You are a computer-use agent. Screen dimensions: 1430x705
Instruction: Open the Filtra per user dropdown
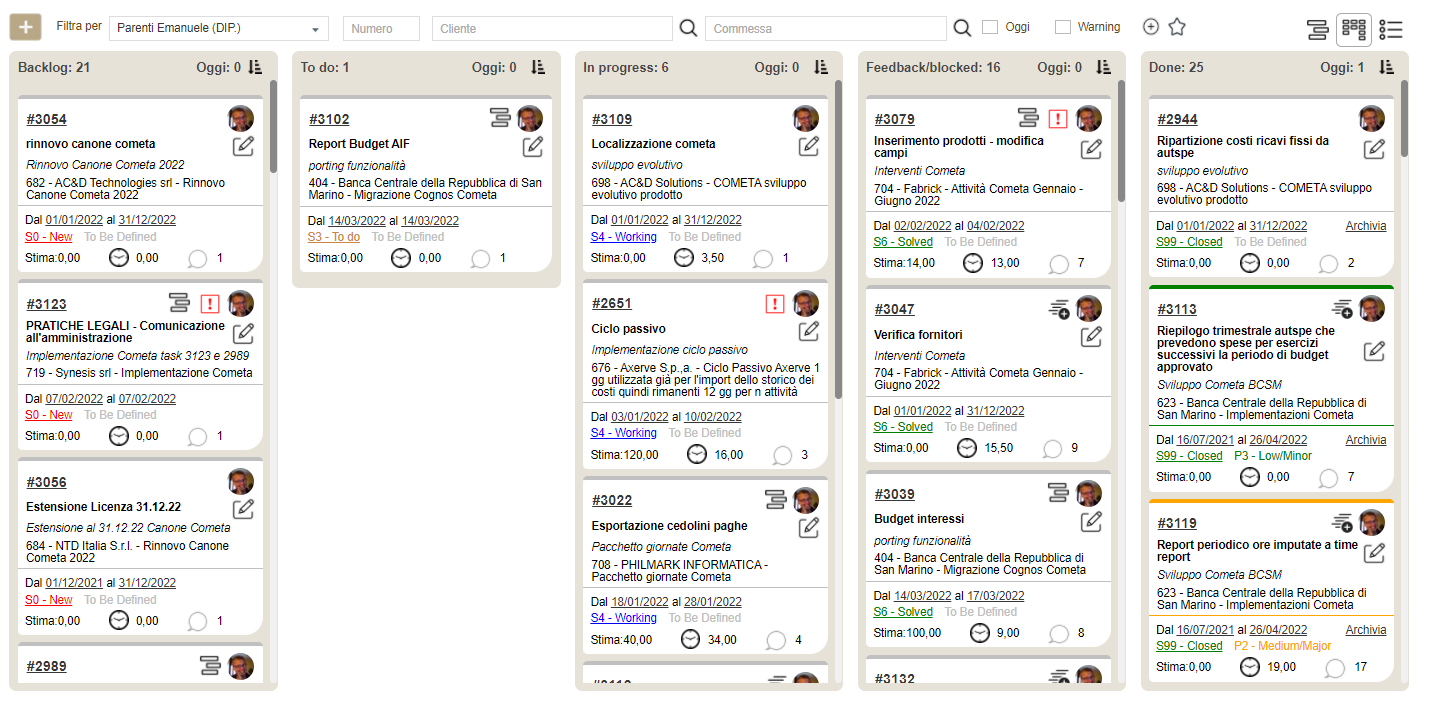click(x=218, y=29)
